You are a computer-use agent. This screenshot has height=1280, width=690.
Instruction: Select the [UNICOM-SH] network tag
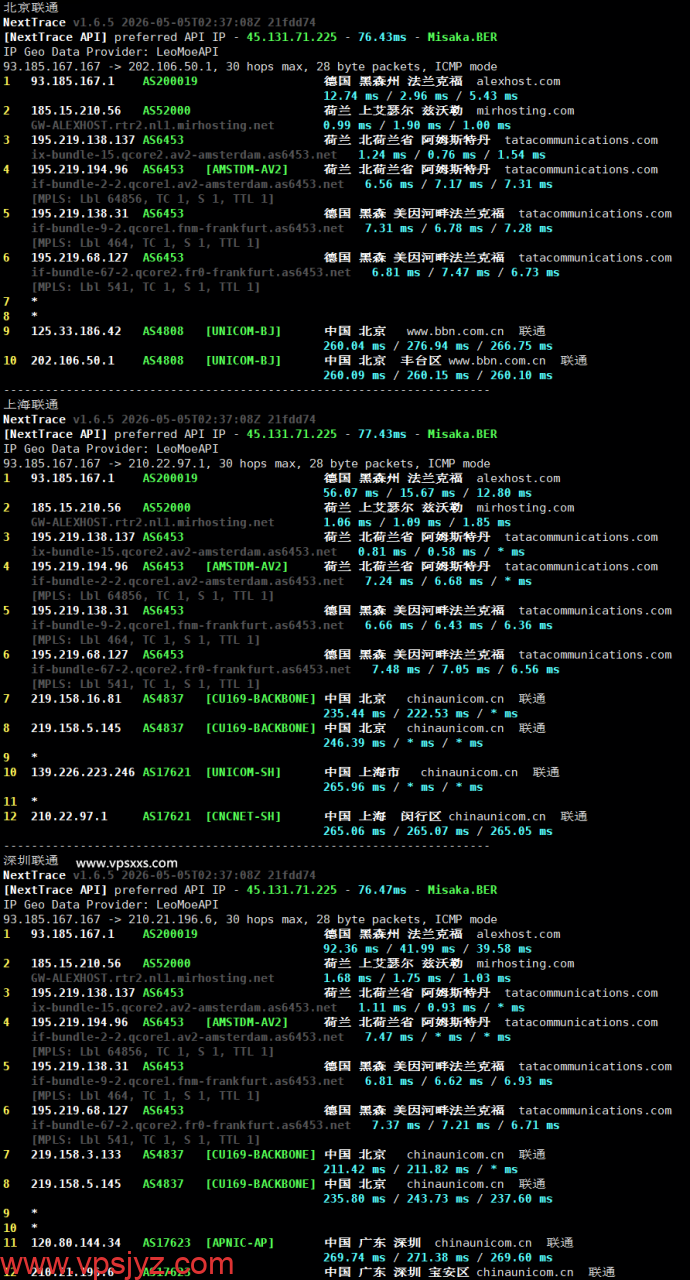[244, 772]
